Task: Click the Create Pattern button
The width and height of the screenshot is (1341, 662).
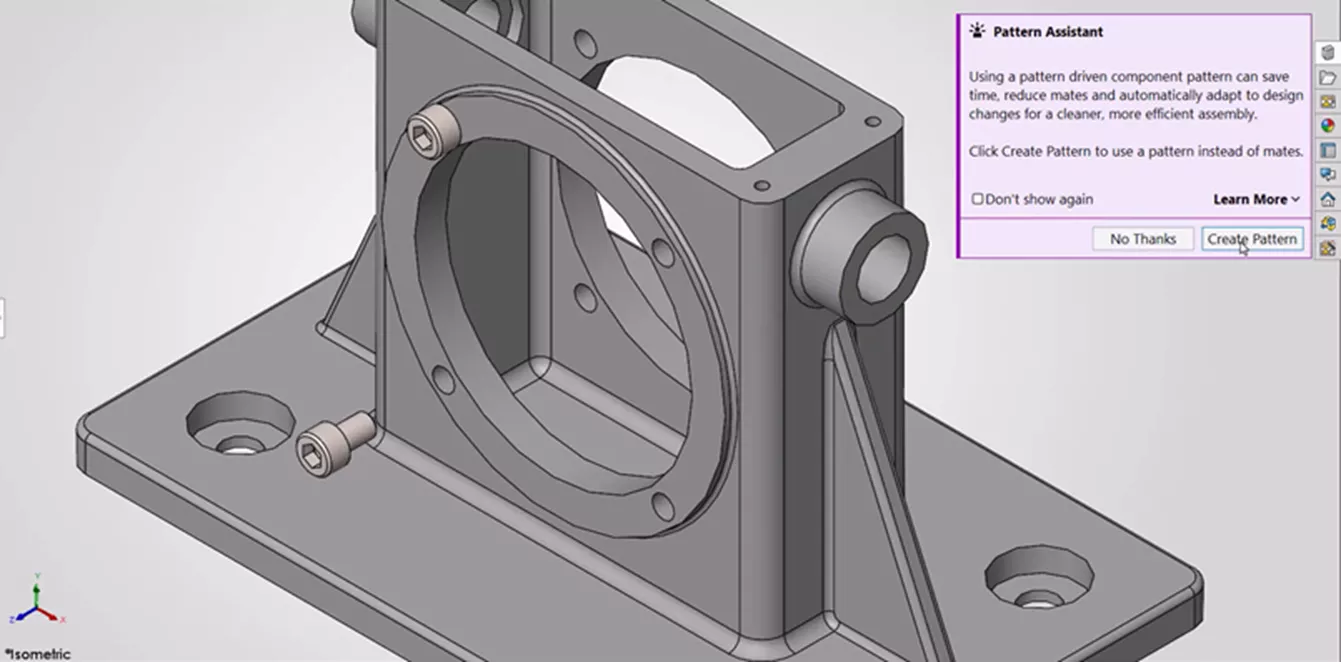Action: tap(1252, 238)
